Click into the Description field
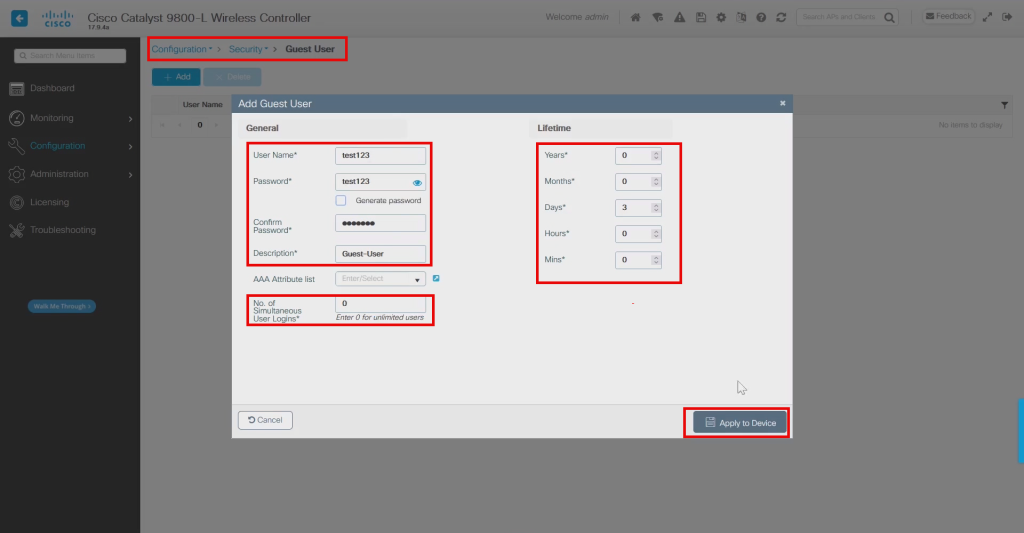This screenshot has height=533, width=1024. [x=380, y=253]
